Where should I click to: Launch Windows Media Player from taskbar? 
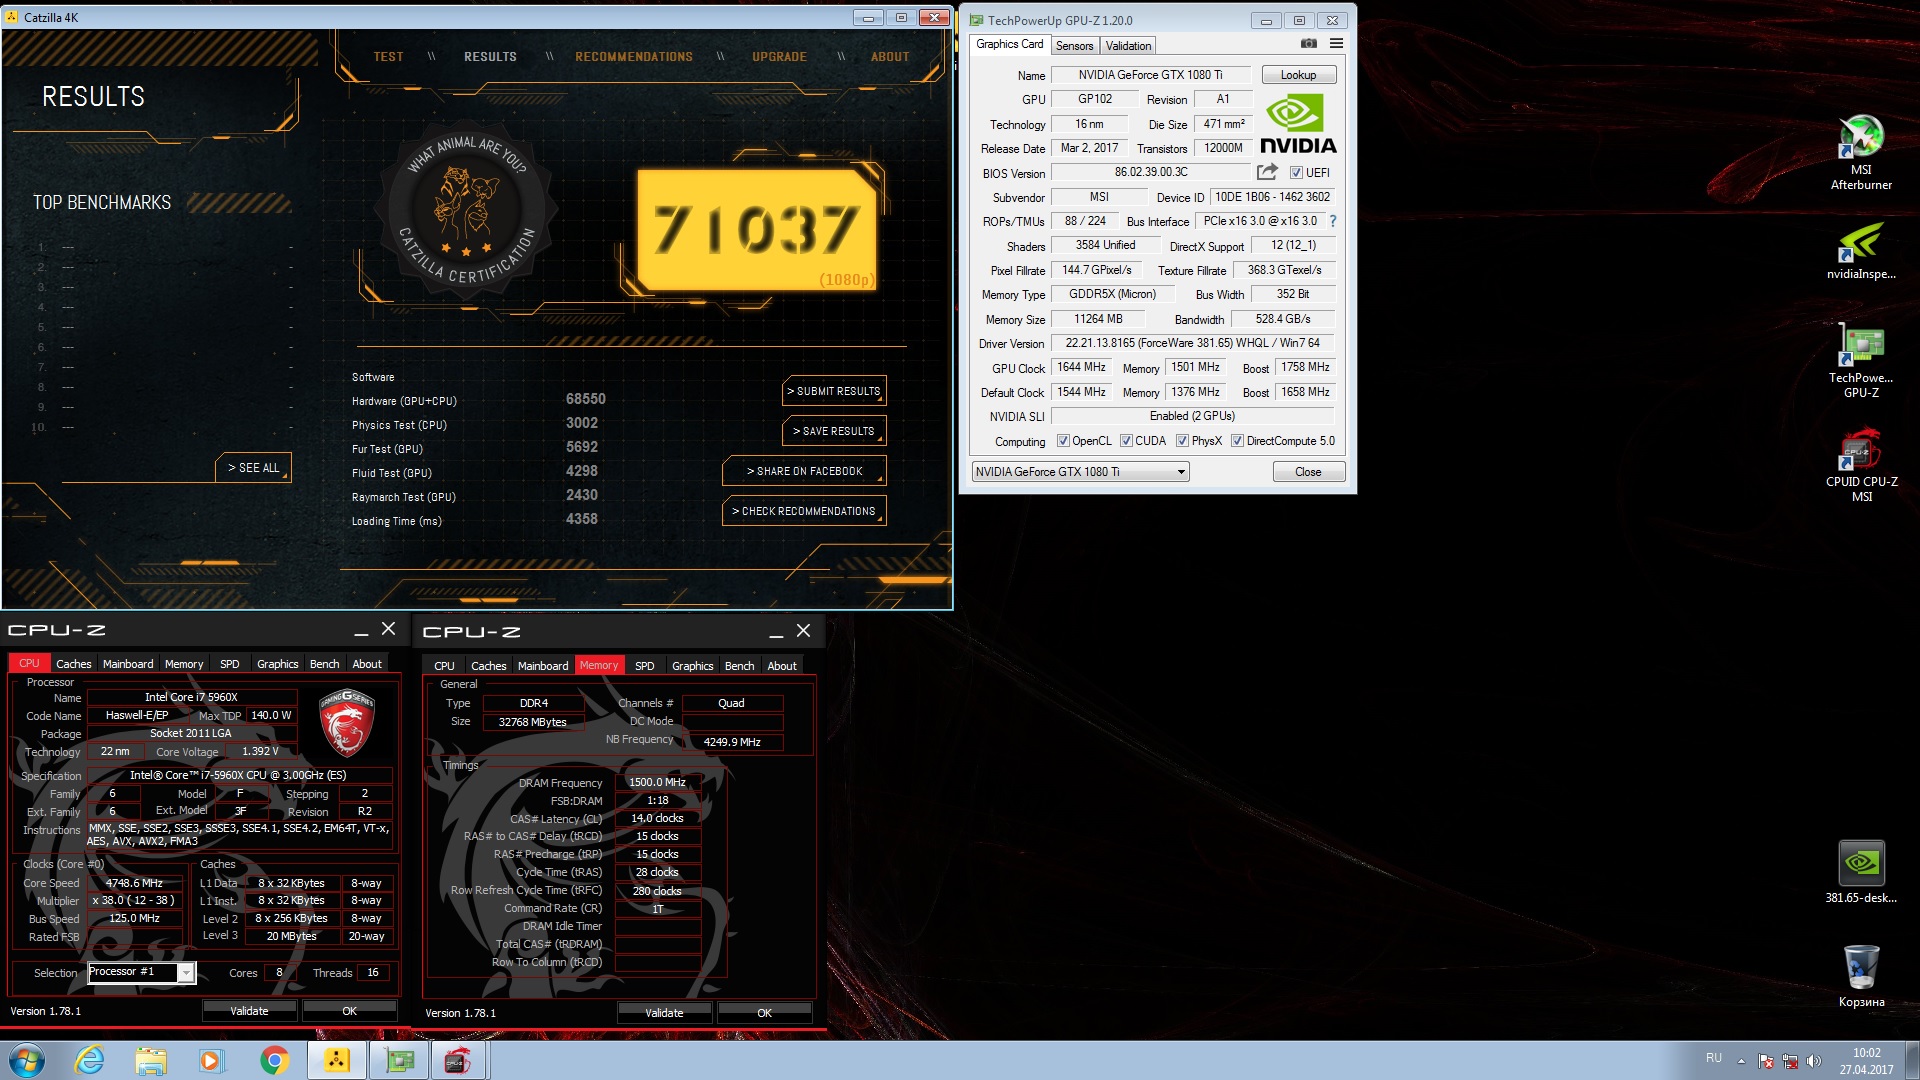tap(212, 1060)
